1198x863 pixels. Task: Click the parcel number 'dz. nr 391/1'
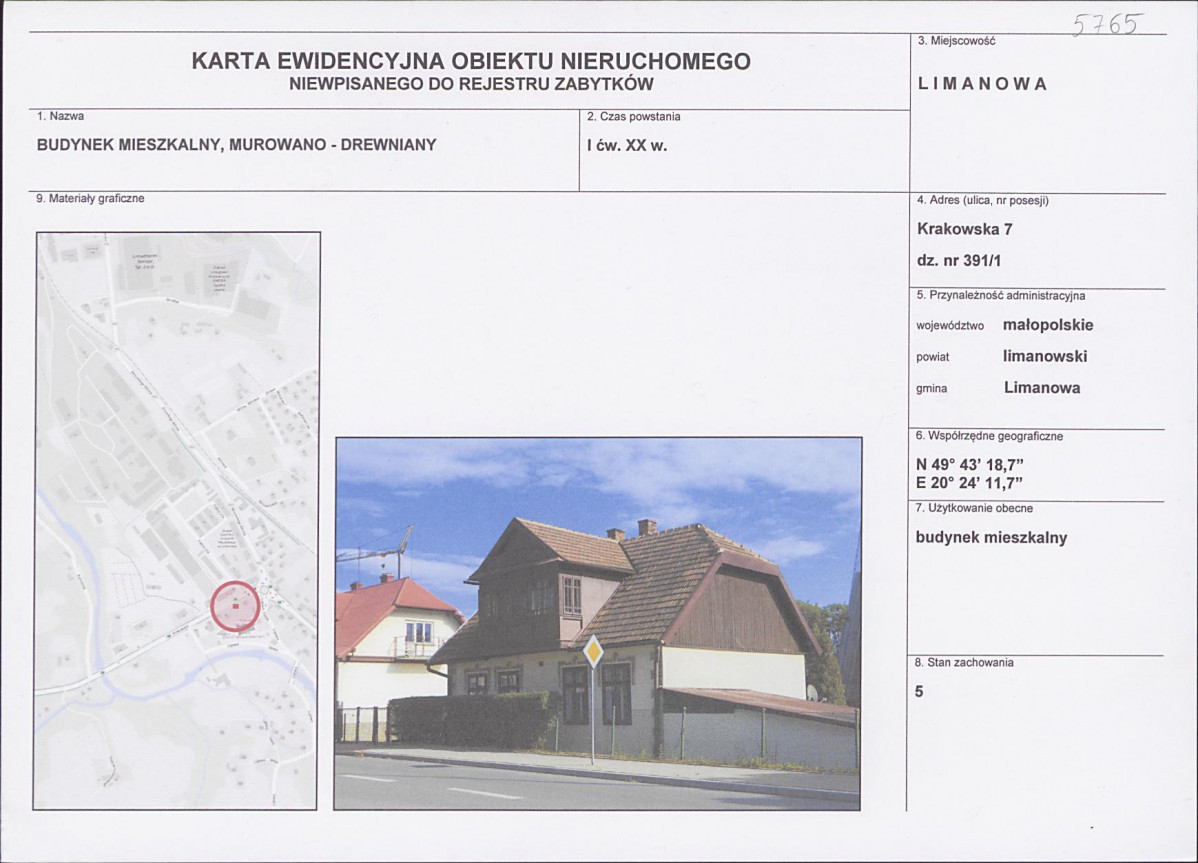pos(959,261)
